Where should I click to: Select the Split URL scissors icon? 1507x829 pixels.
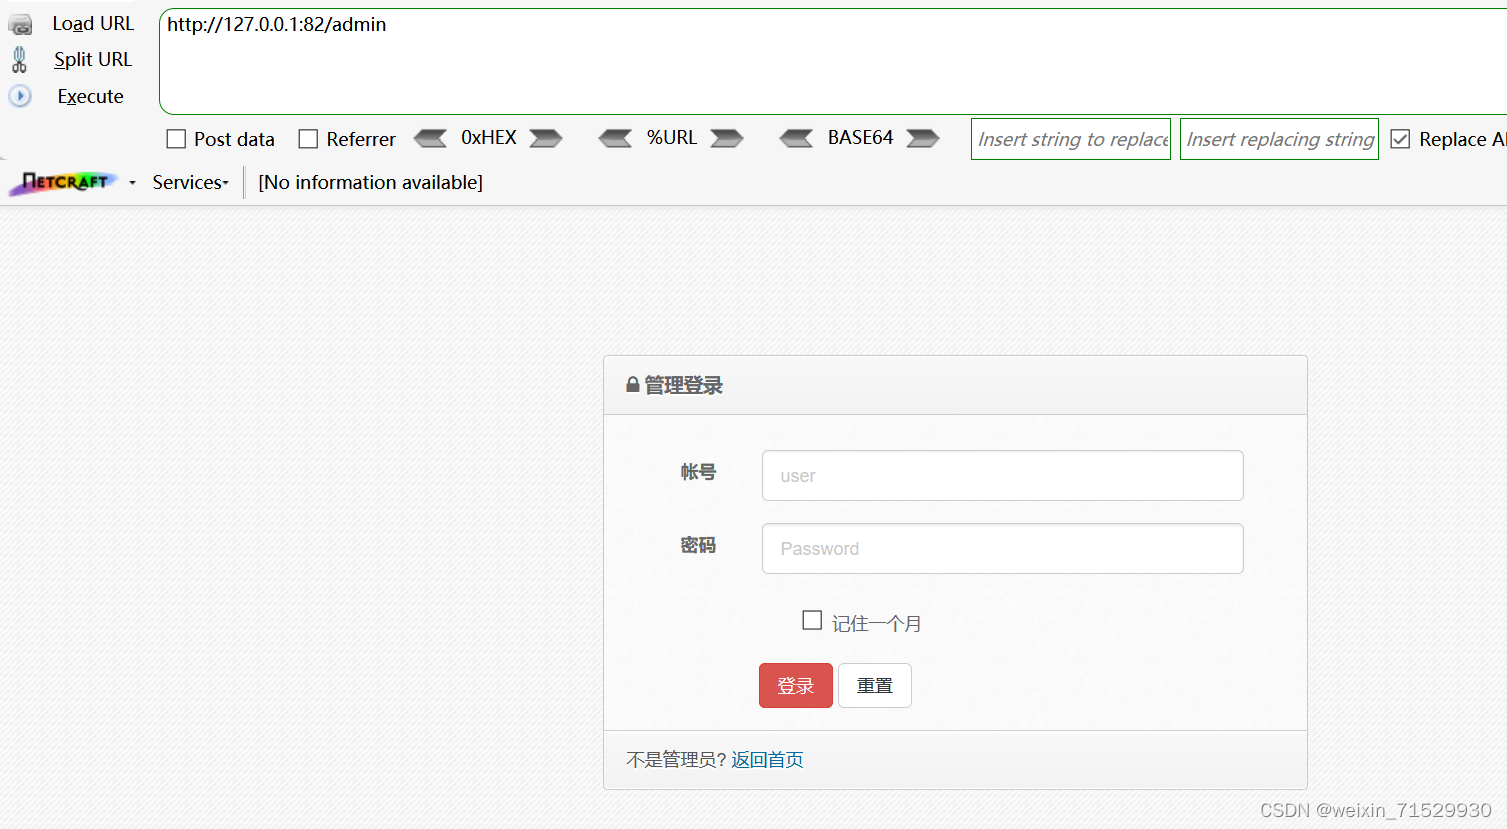[20, 59]
